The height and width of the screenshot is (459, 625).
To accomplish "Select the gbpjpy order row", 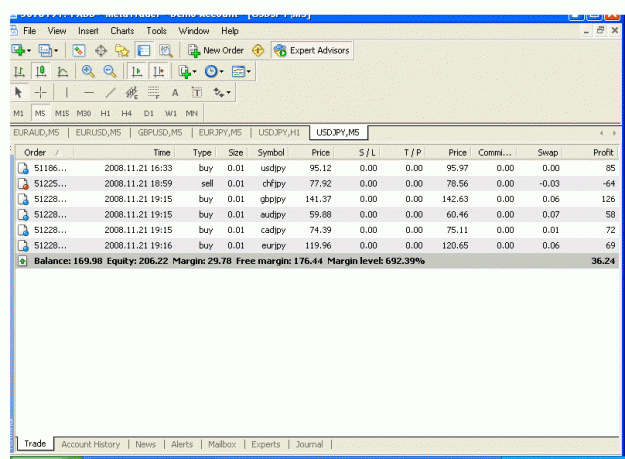I will click(317, 199).
